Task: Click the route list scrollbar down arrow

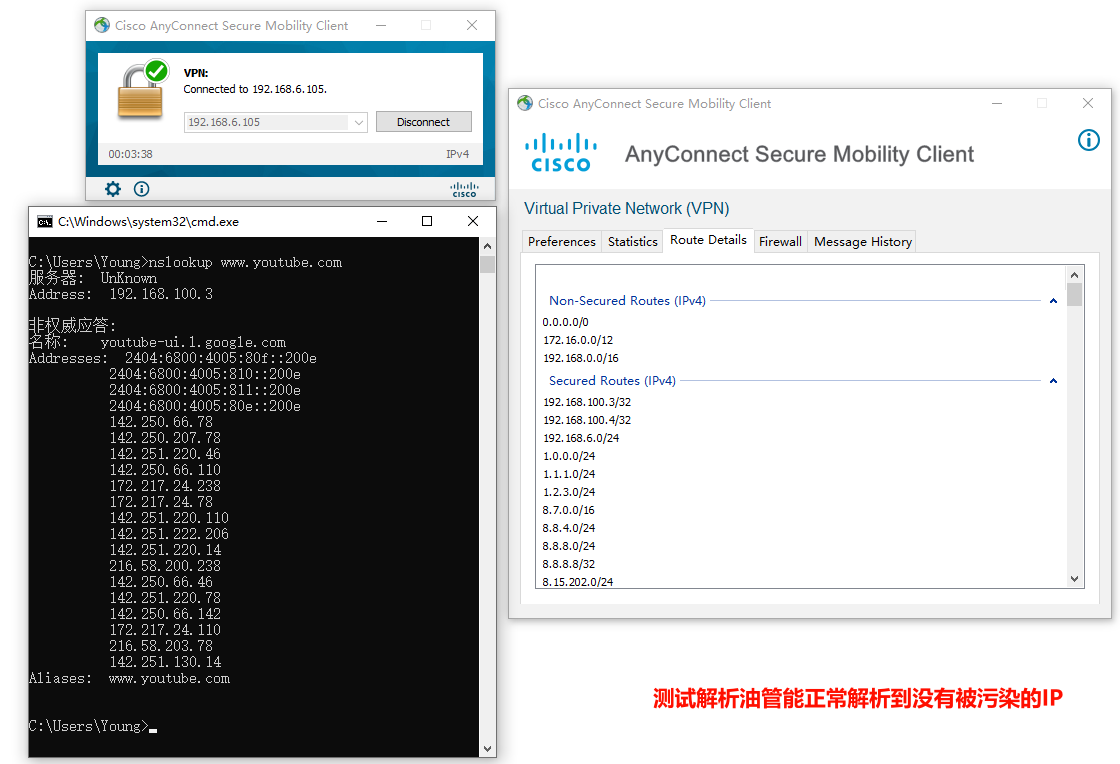Action: pos(1074,579)
